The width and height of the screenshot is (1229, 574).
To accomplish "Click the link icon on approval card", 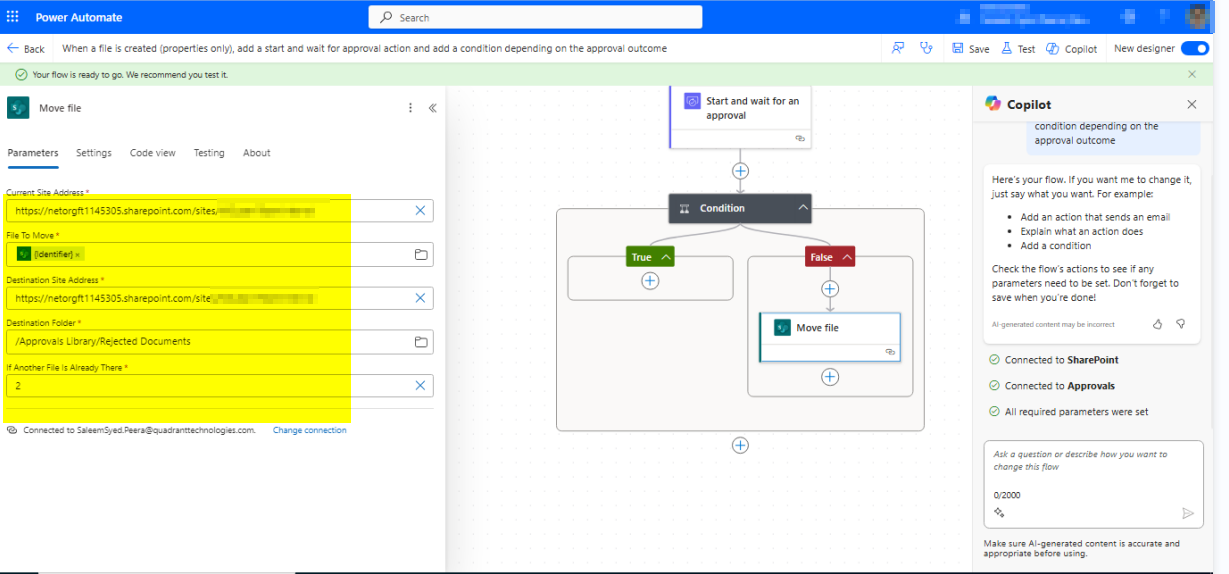I will tap(799, 139).
